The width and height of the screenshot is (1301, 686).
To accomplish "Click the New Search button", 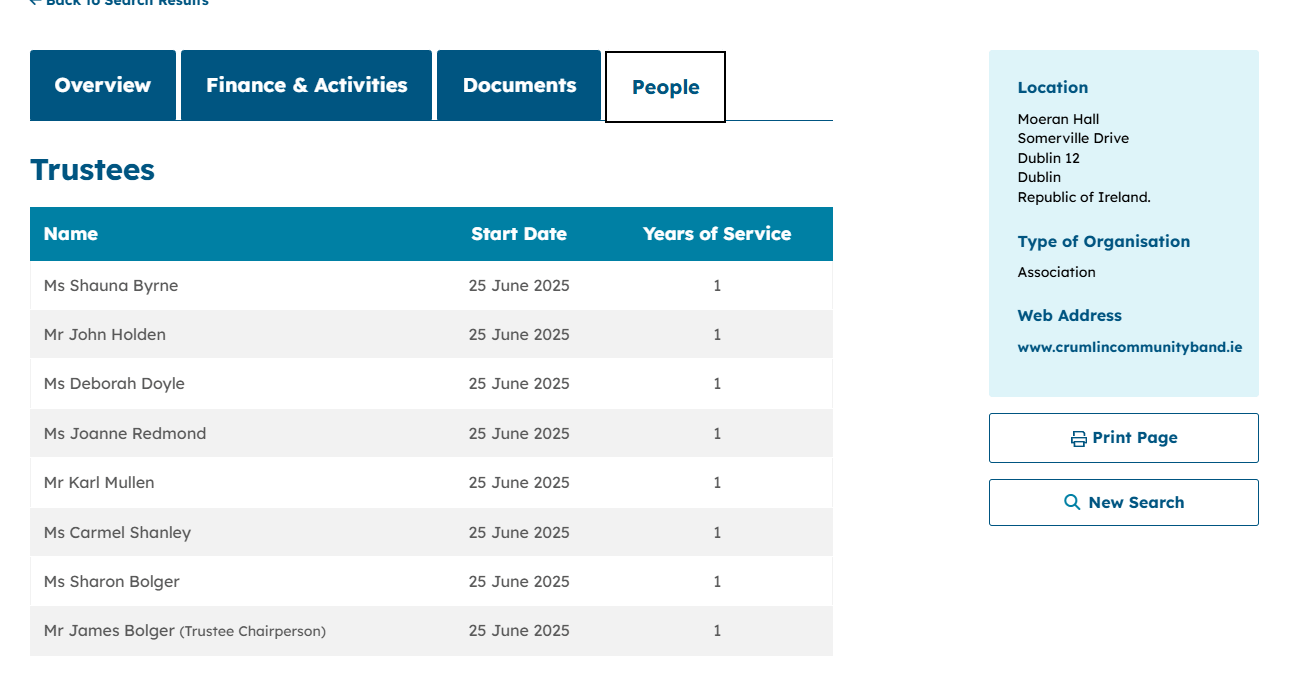I will click(x=1123, y=502).
